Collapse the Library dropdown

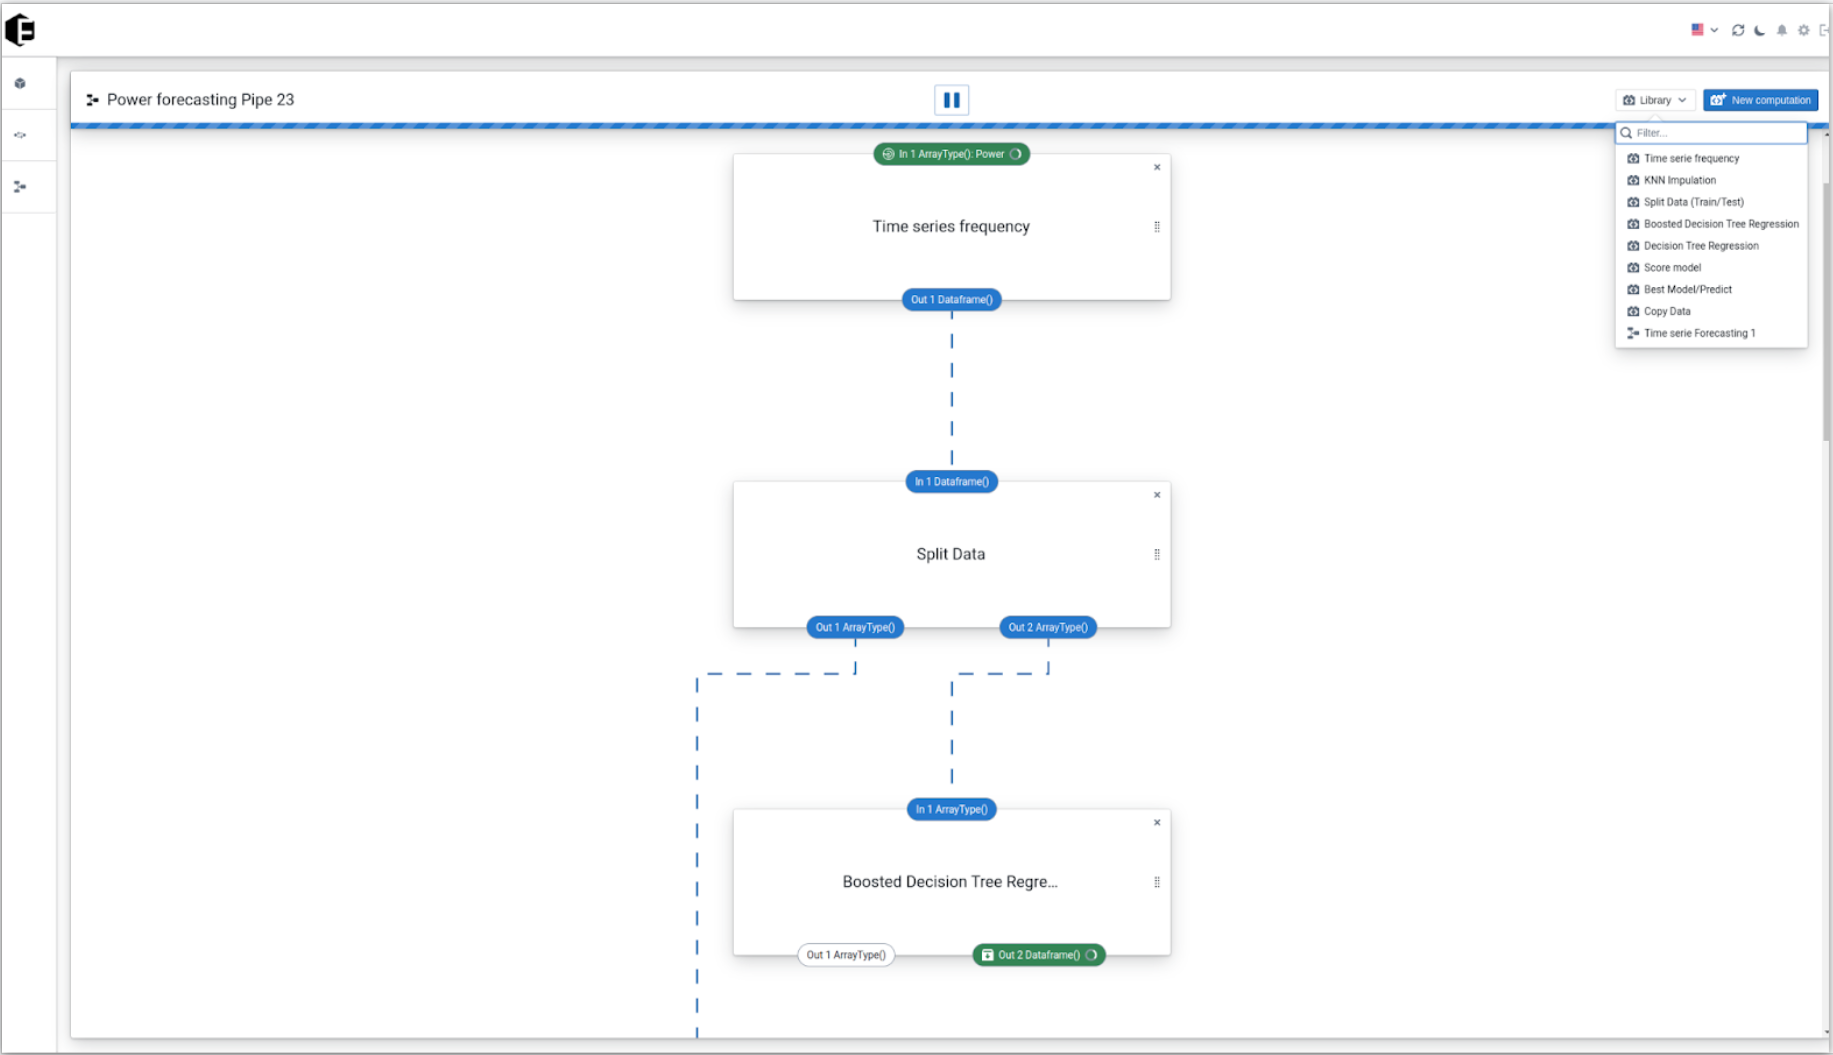pos(1654,100)
